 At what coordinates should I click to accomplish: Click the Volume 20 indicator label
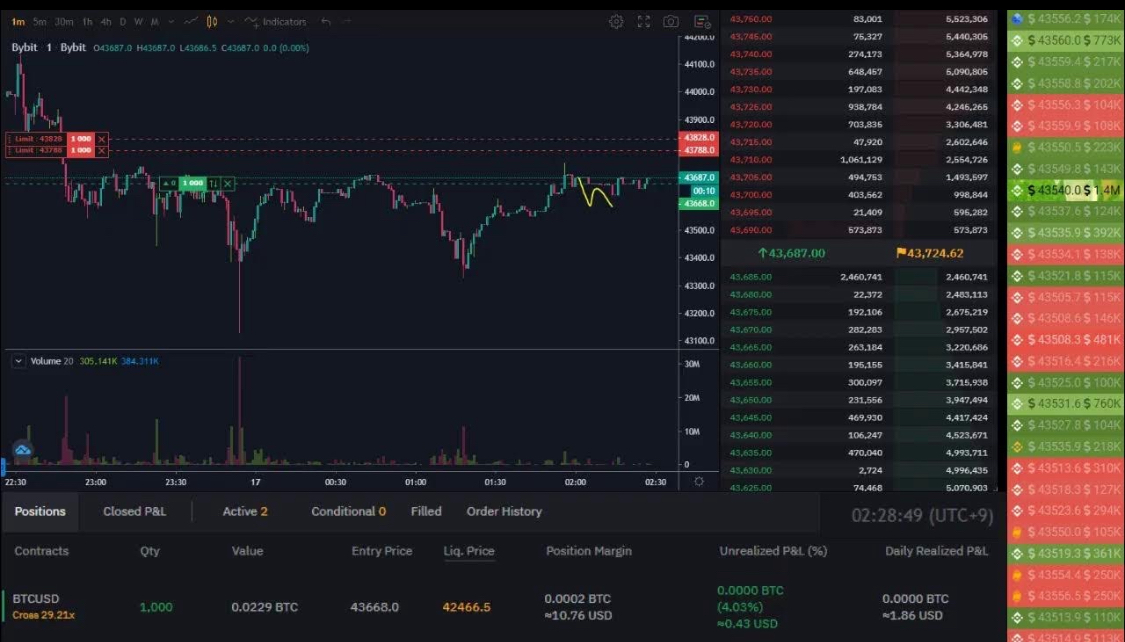52,362
